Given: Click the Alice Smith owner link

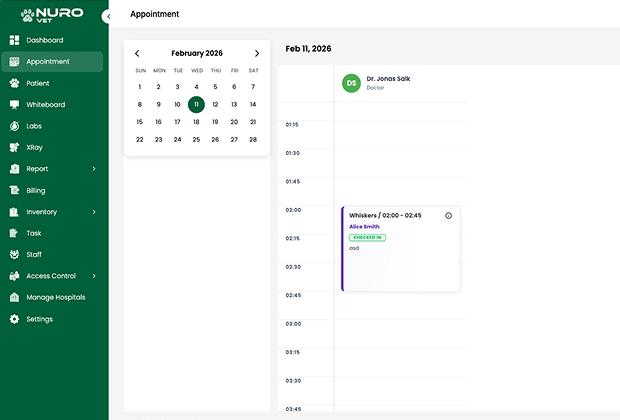Looking at the screenshot, I should [364, 227].
